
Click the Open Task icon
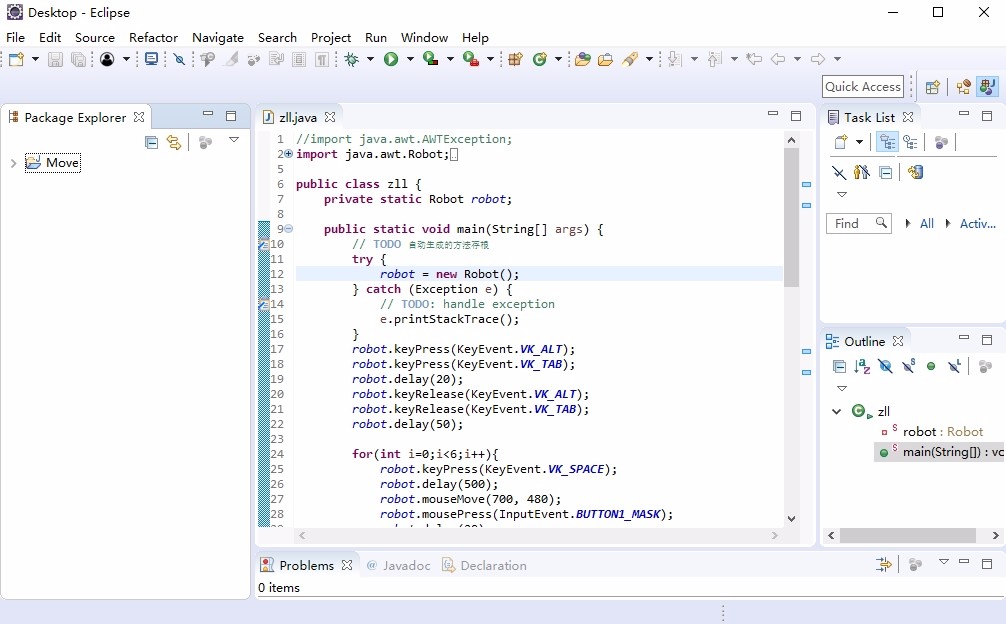(605, 59)
